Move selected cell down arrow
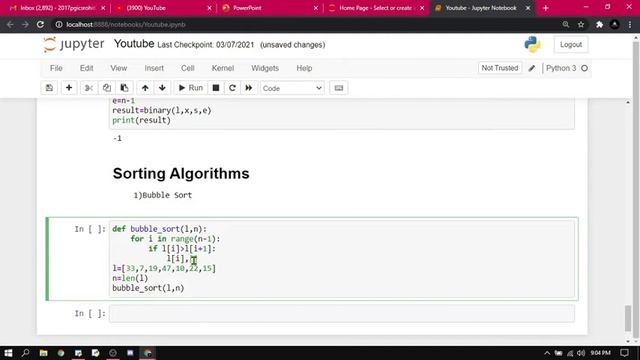 162,88
